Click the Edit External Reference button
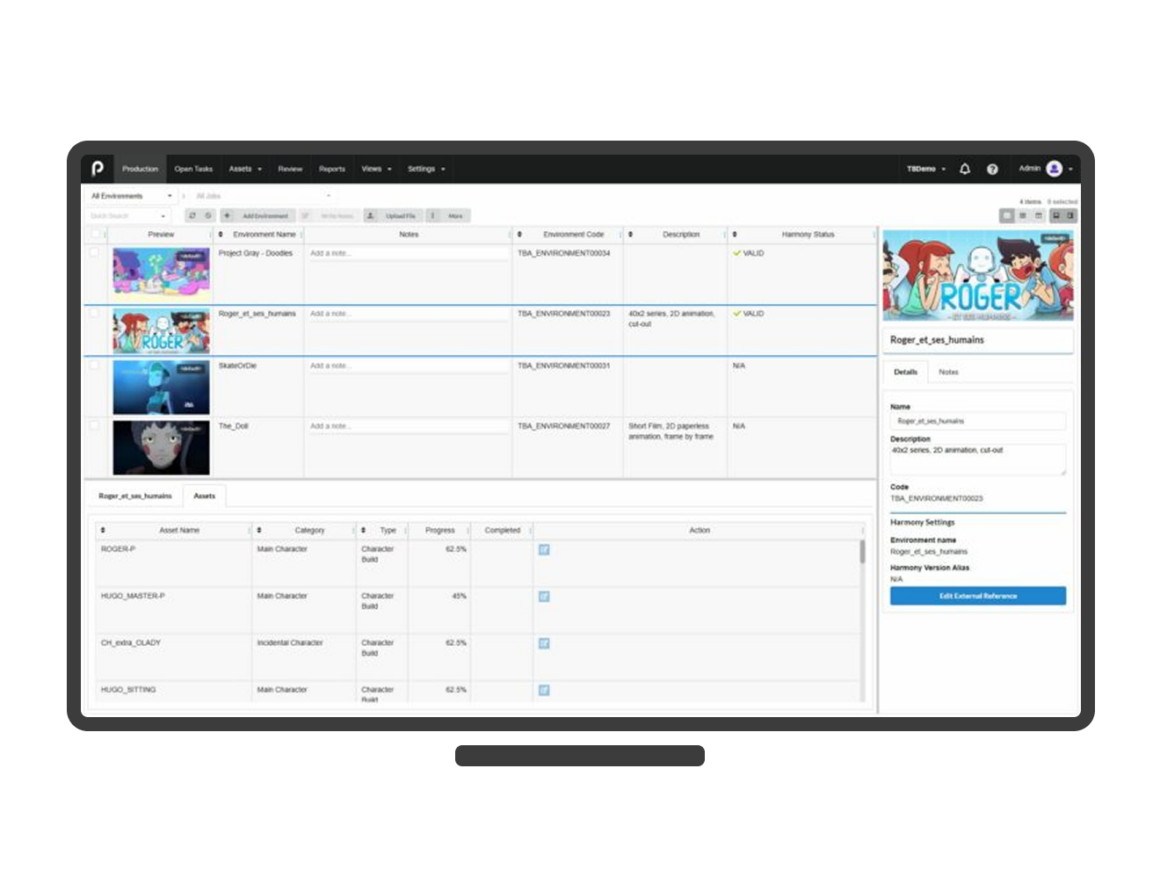This screenshot has width=1160, height=870. click(x=977, y=595)
